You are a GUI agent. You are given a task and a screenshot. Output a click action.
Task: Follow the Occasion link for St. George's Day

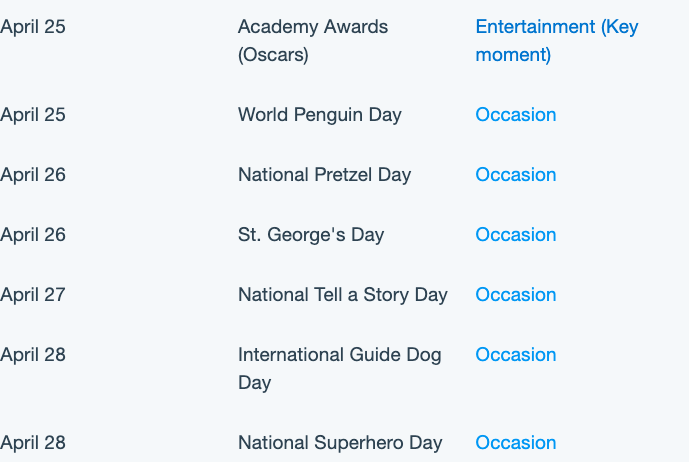(x=516, y=235)
